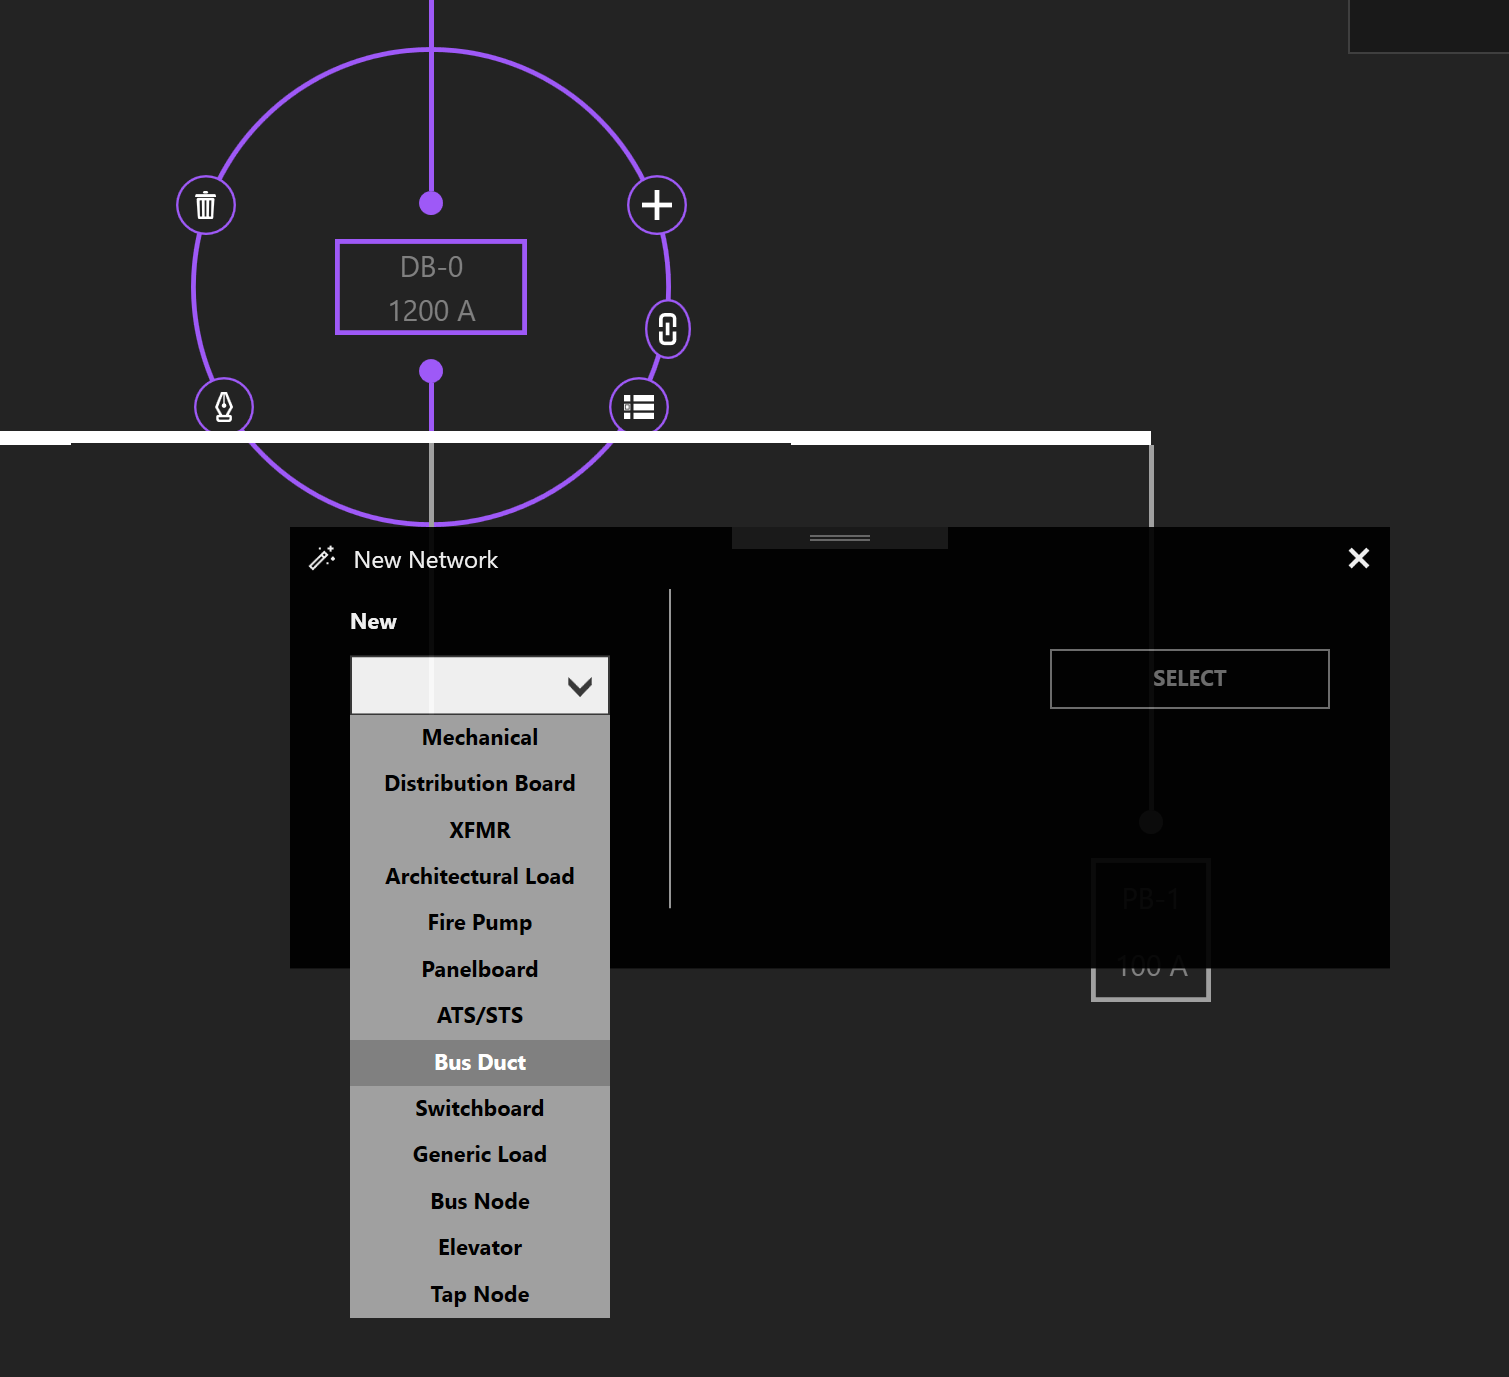Choose Mechanical from the dropdown list
Screen dimensions: 1509x1377
480,738
